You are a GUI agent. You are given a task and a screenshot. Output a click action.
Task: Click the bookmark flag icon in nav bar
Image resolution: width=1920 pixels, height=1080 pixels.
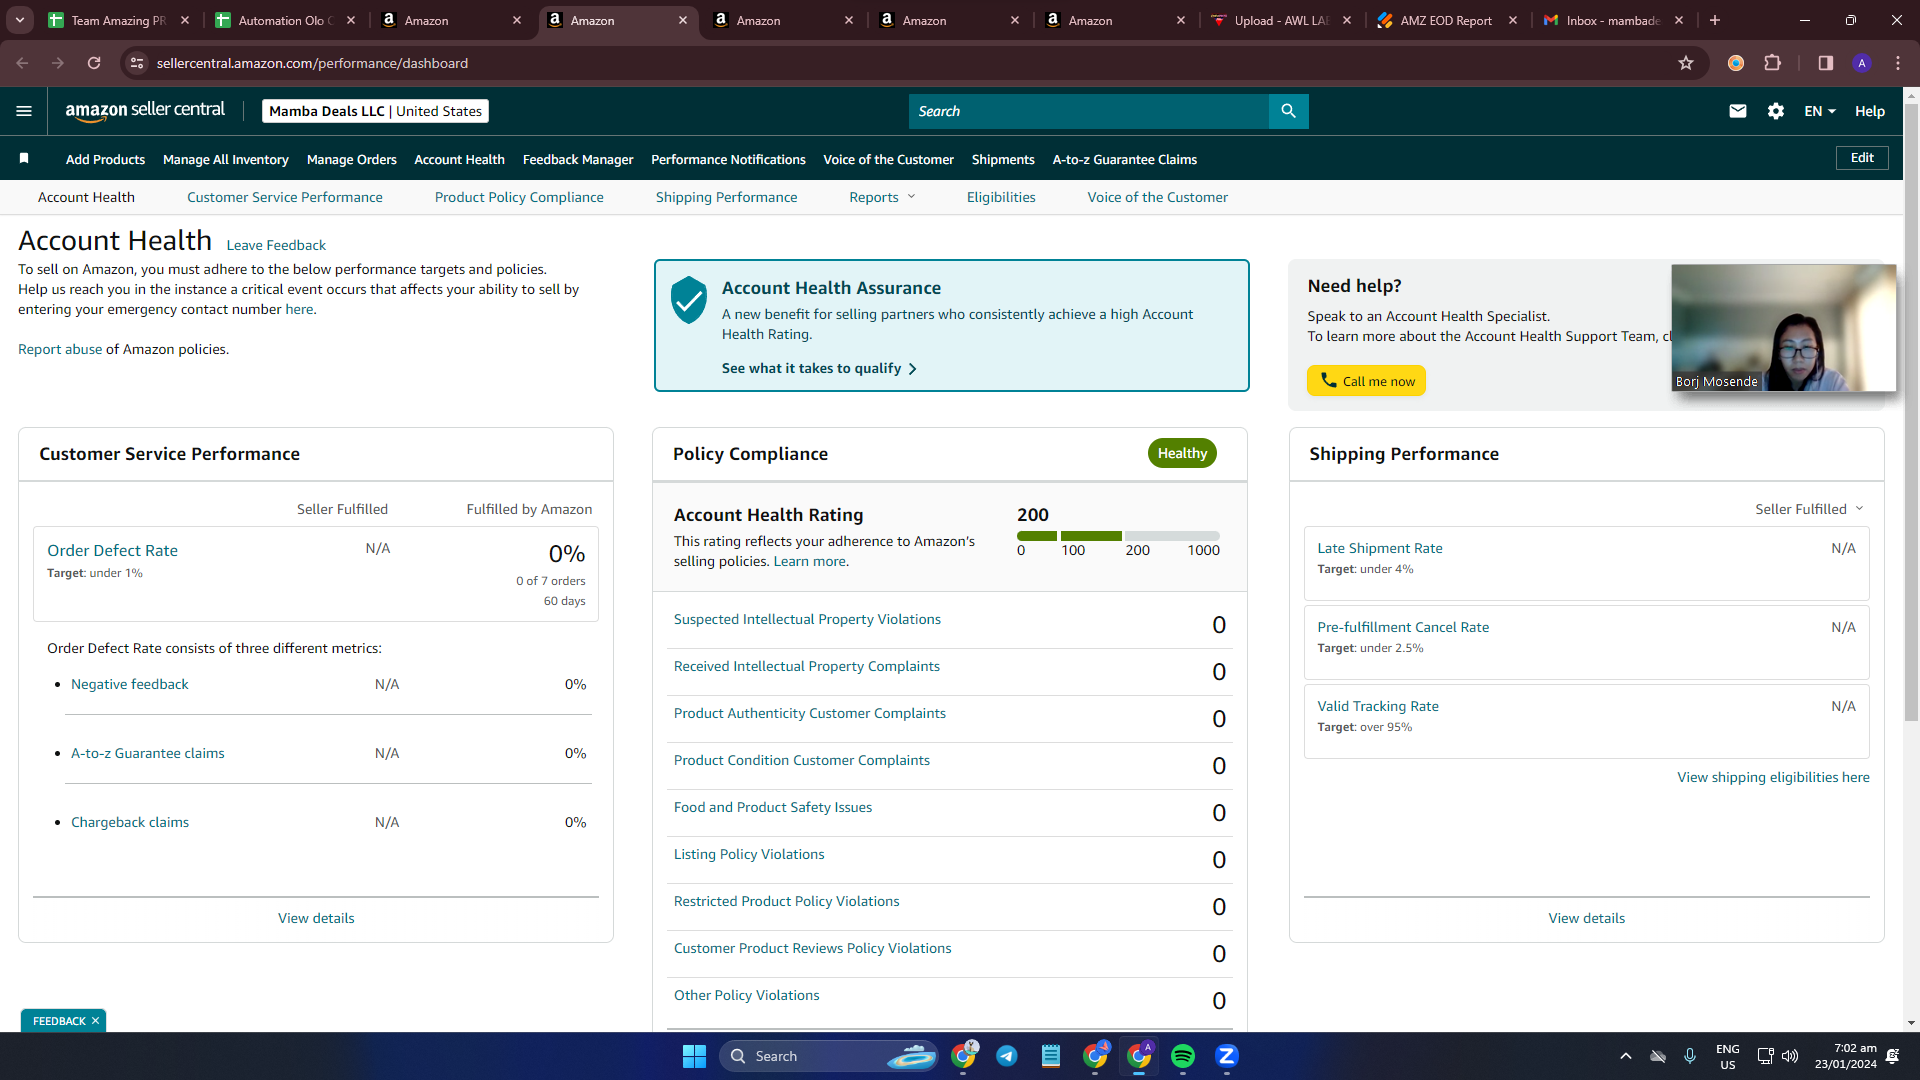24,159
